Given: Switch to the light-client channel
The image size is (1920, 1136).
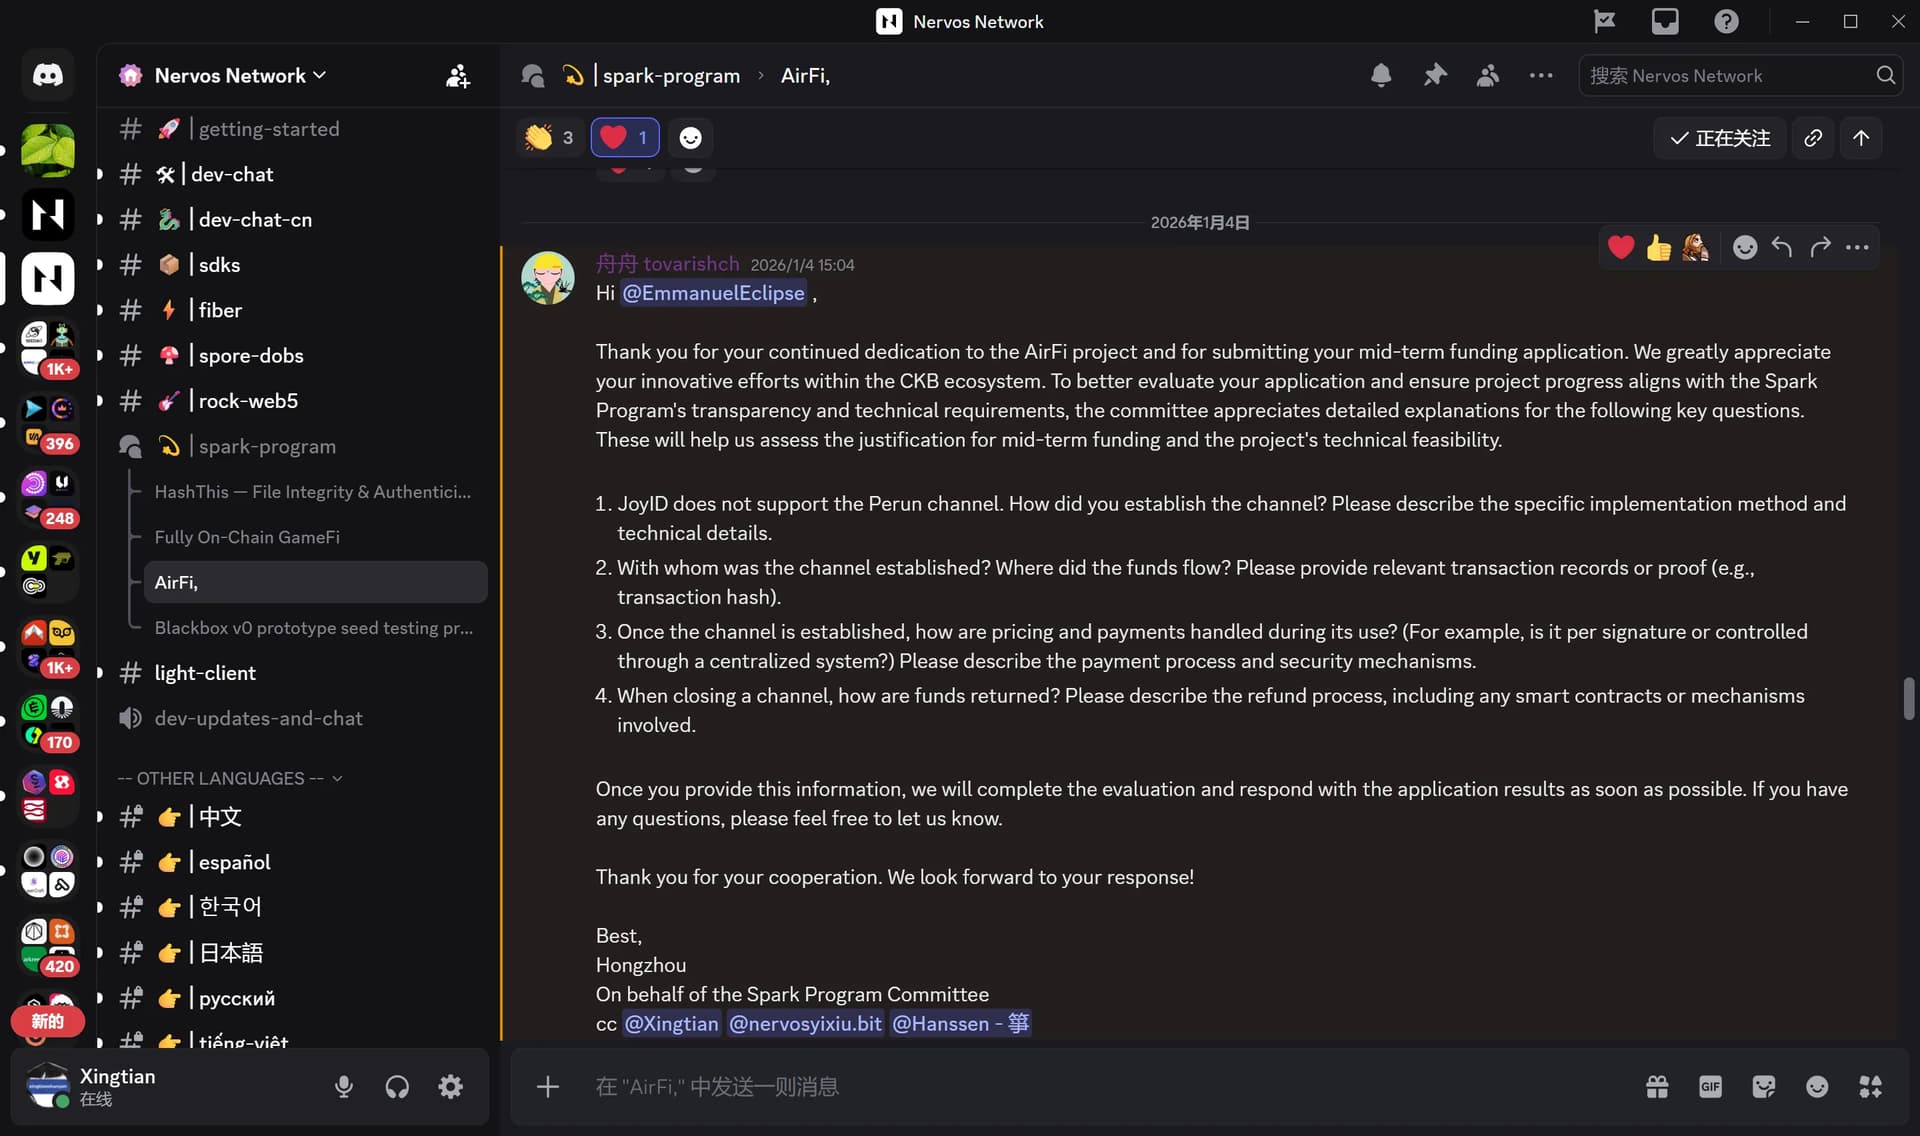Looking at the screenshot, I should pyautogui.click(x=205, y=673).
